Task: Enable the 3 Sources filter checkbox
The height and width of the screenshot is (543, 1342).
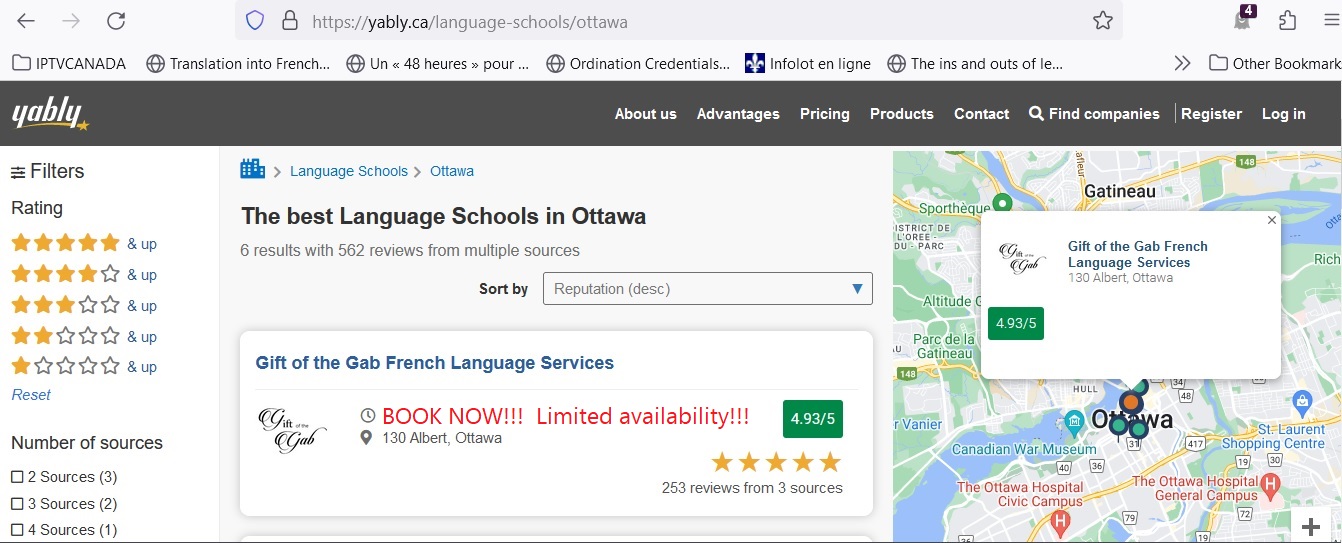Action: coord(17,504)
